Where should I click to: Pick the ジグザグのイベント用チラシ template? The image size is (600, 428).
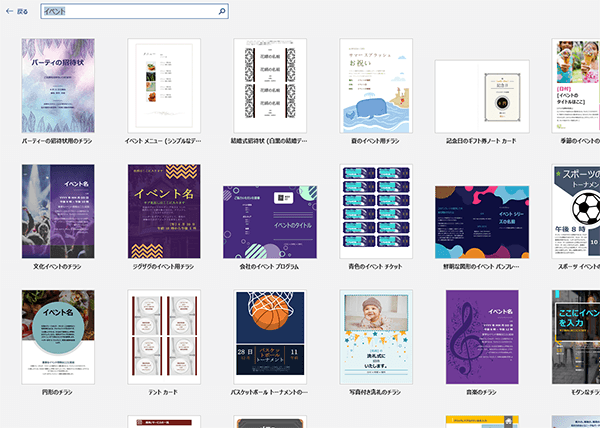click(x=165, y=211)
